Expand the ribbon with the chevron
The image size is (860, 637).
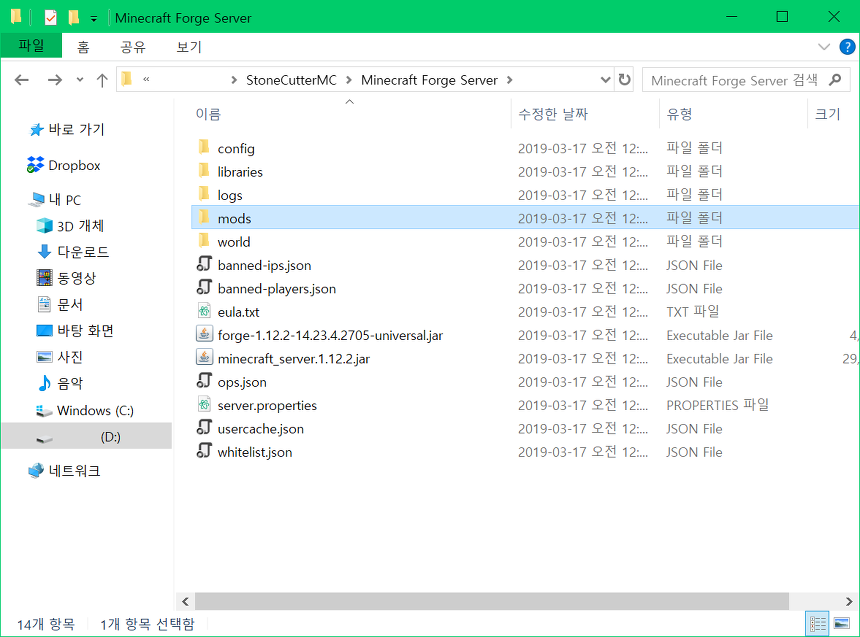click(824, 47)
